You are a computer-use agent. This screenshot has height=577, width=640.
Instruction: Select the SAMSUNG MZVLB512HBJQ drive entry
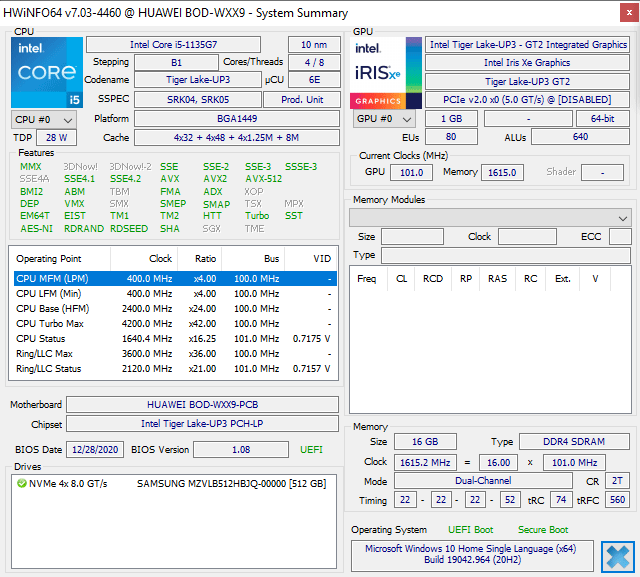coord(231,484)
